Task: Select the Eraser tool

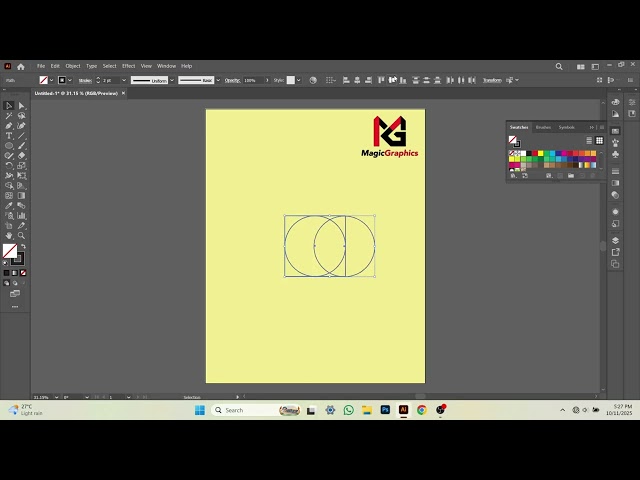Action: pos(22,156)
